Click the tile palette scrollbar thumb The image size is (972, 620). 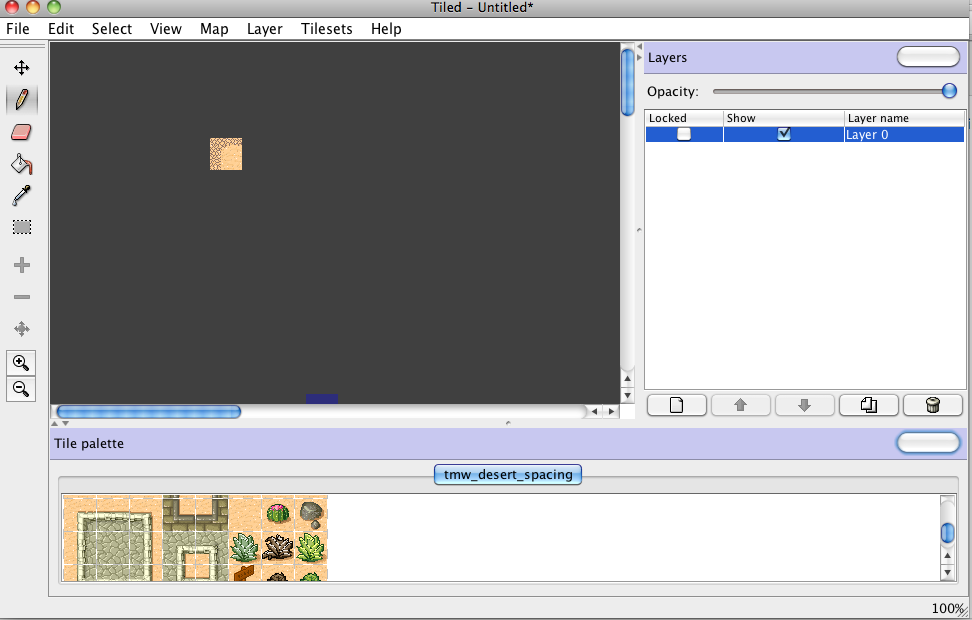click(947, 533)
